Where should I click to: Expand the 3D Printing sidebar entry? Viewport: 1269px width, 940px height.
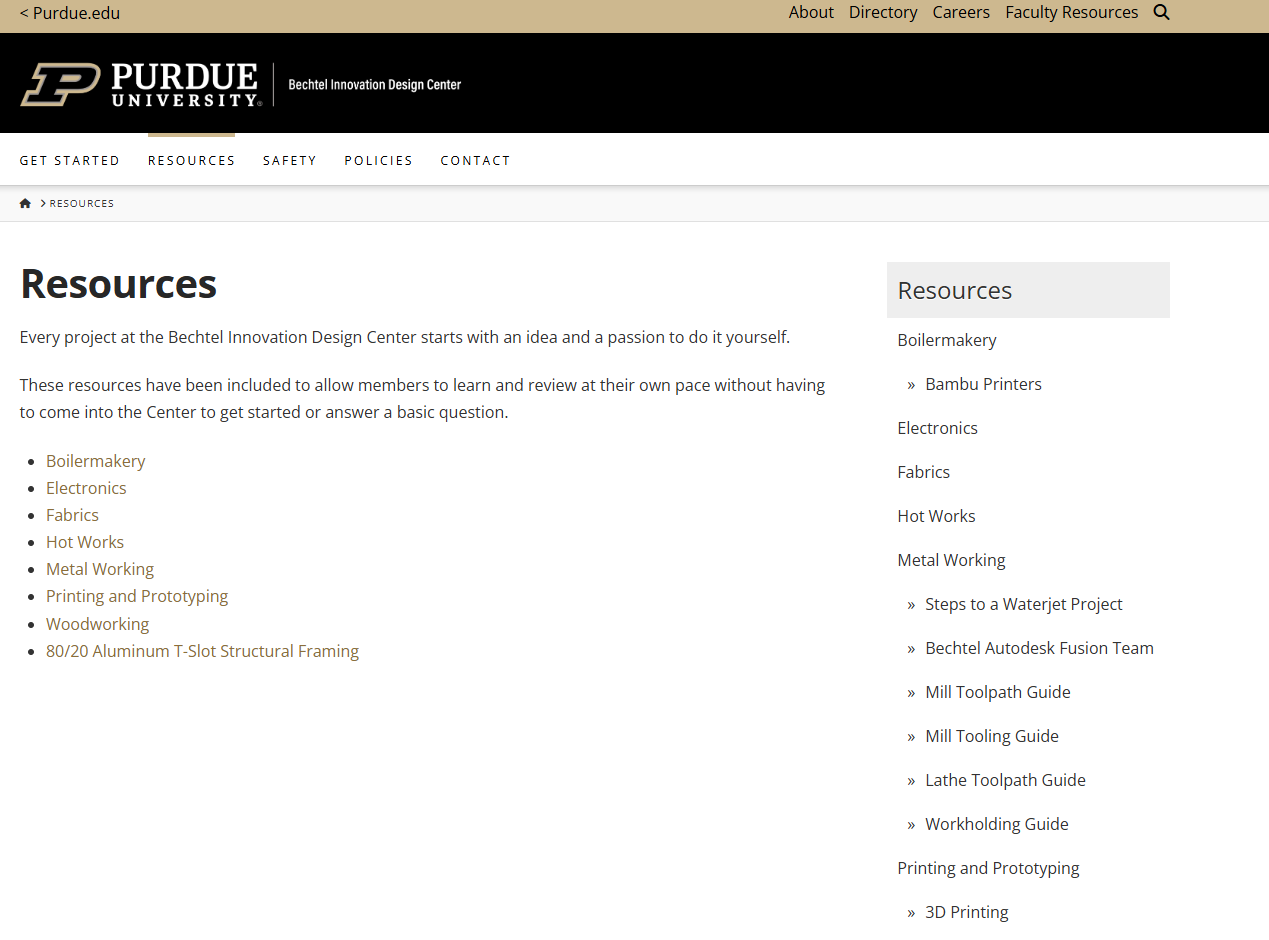click(x=966, y=912)
